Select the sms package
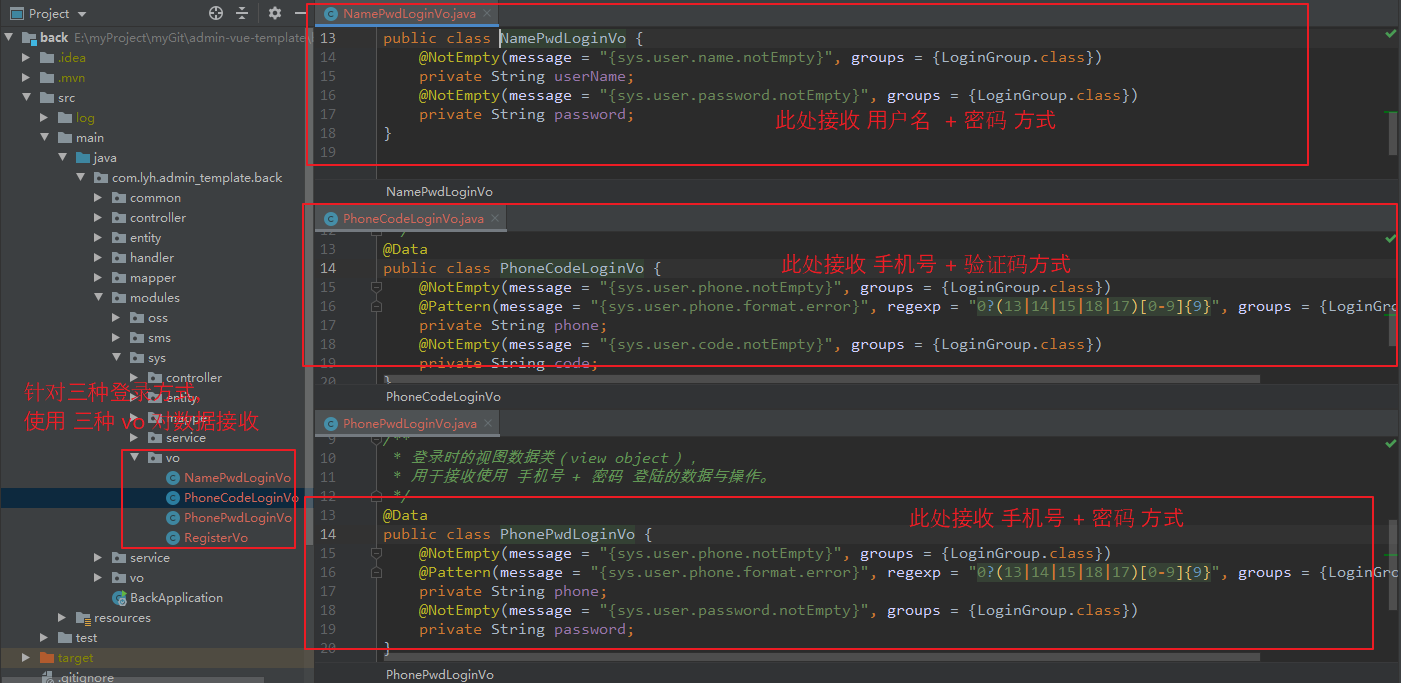Screen dimensions: 1401x683 pos(159,338)
